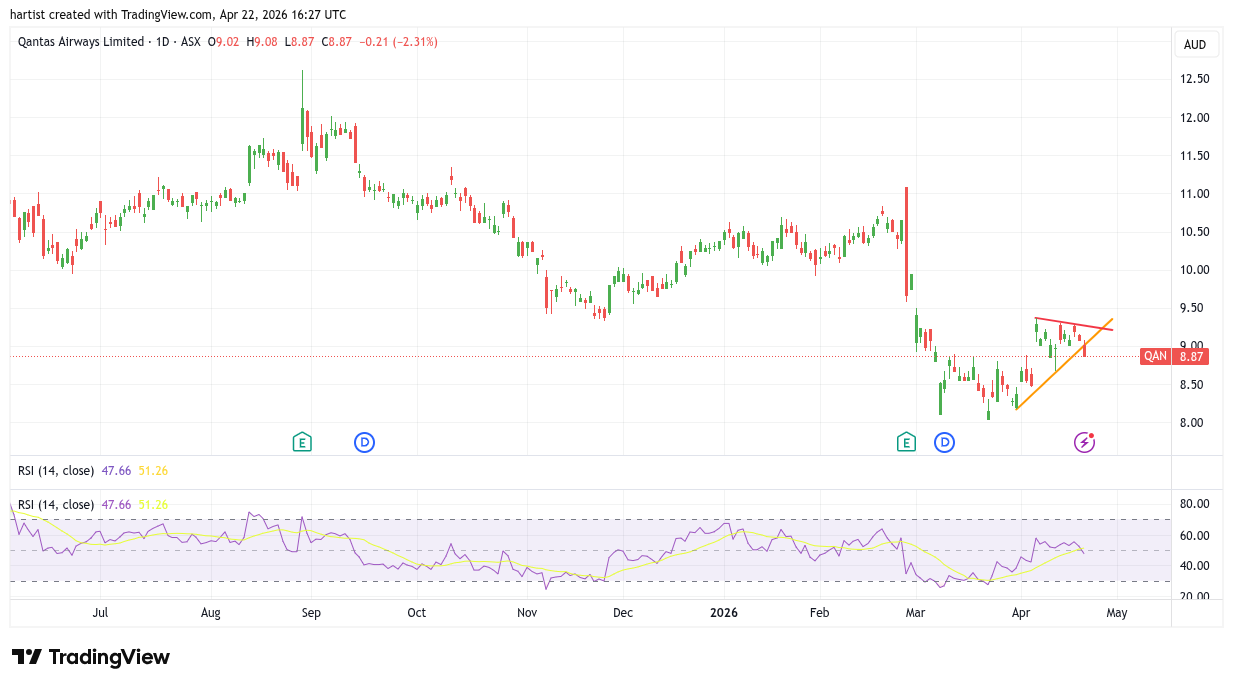Click the Sep label on time axis
This screenshot has width=1233, height=687.
click(x=311, y=613)
